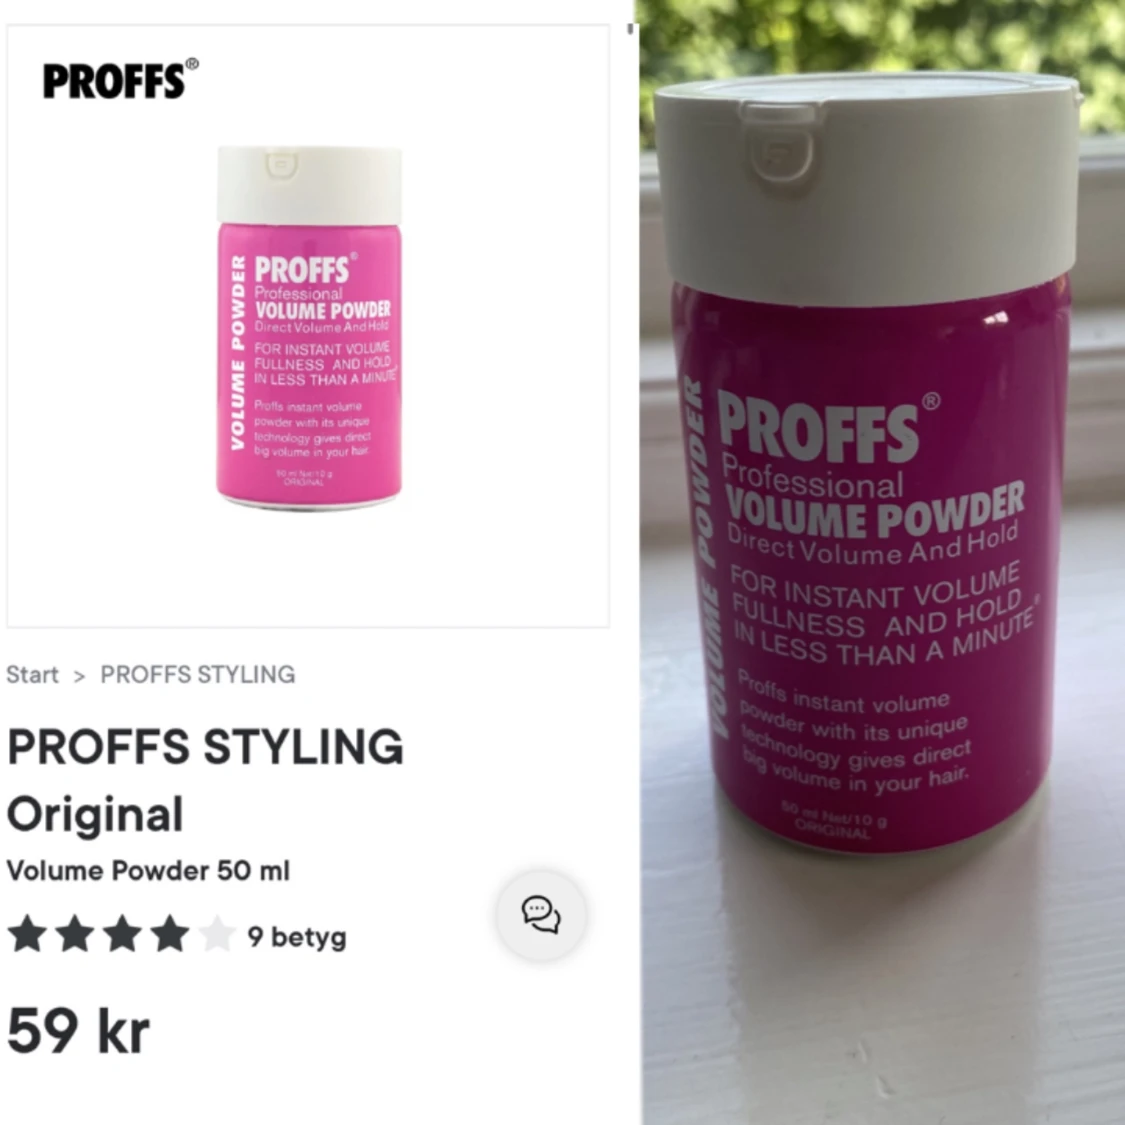The height and width of the screenshot is (1125, 1125).
Task: Select the fifth empty rating star
Action: pyautogui.click(x=217, y=934)
